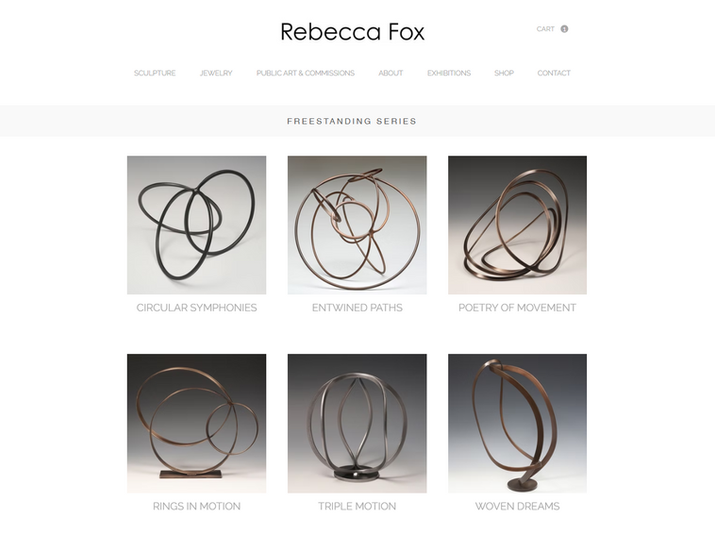Open the SHOP page
Image resolution: width=715 pixels, height=551 pixels.
click(504, 73)
